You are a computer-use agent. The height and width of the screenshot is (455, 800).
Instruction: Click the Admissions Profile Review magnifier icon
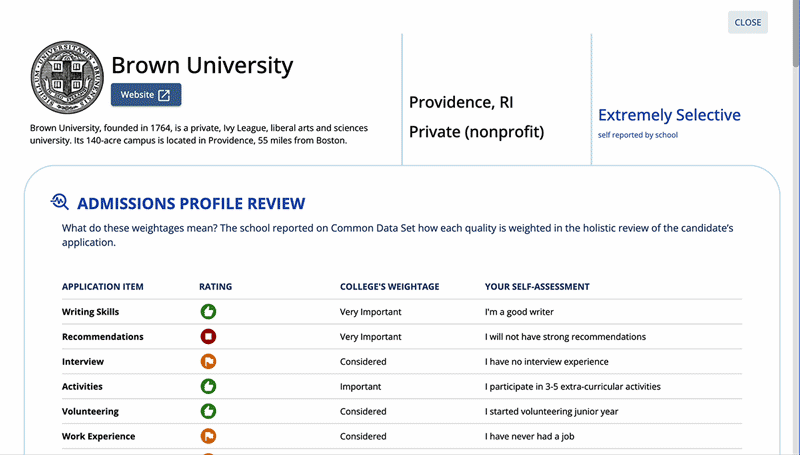[x=60, y=203]
